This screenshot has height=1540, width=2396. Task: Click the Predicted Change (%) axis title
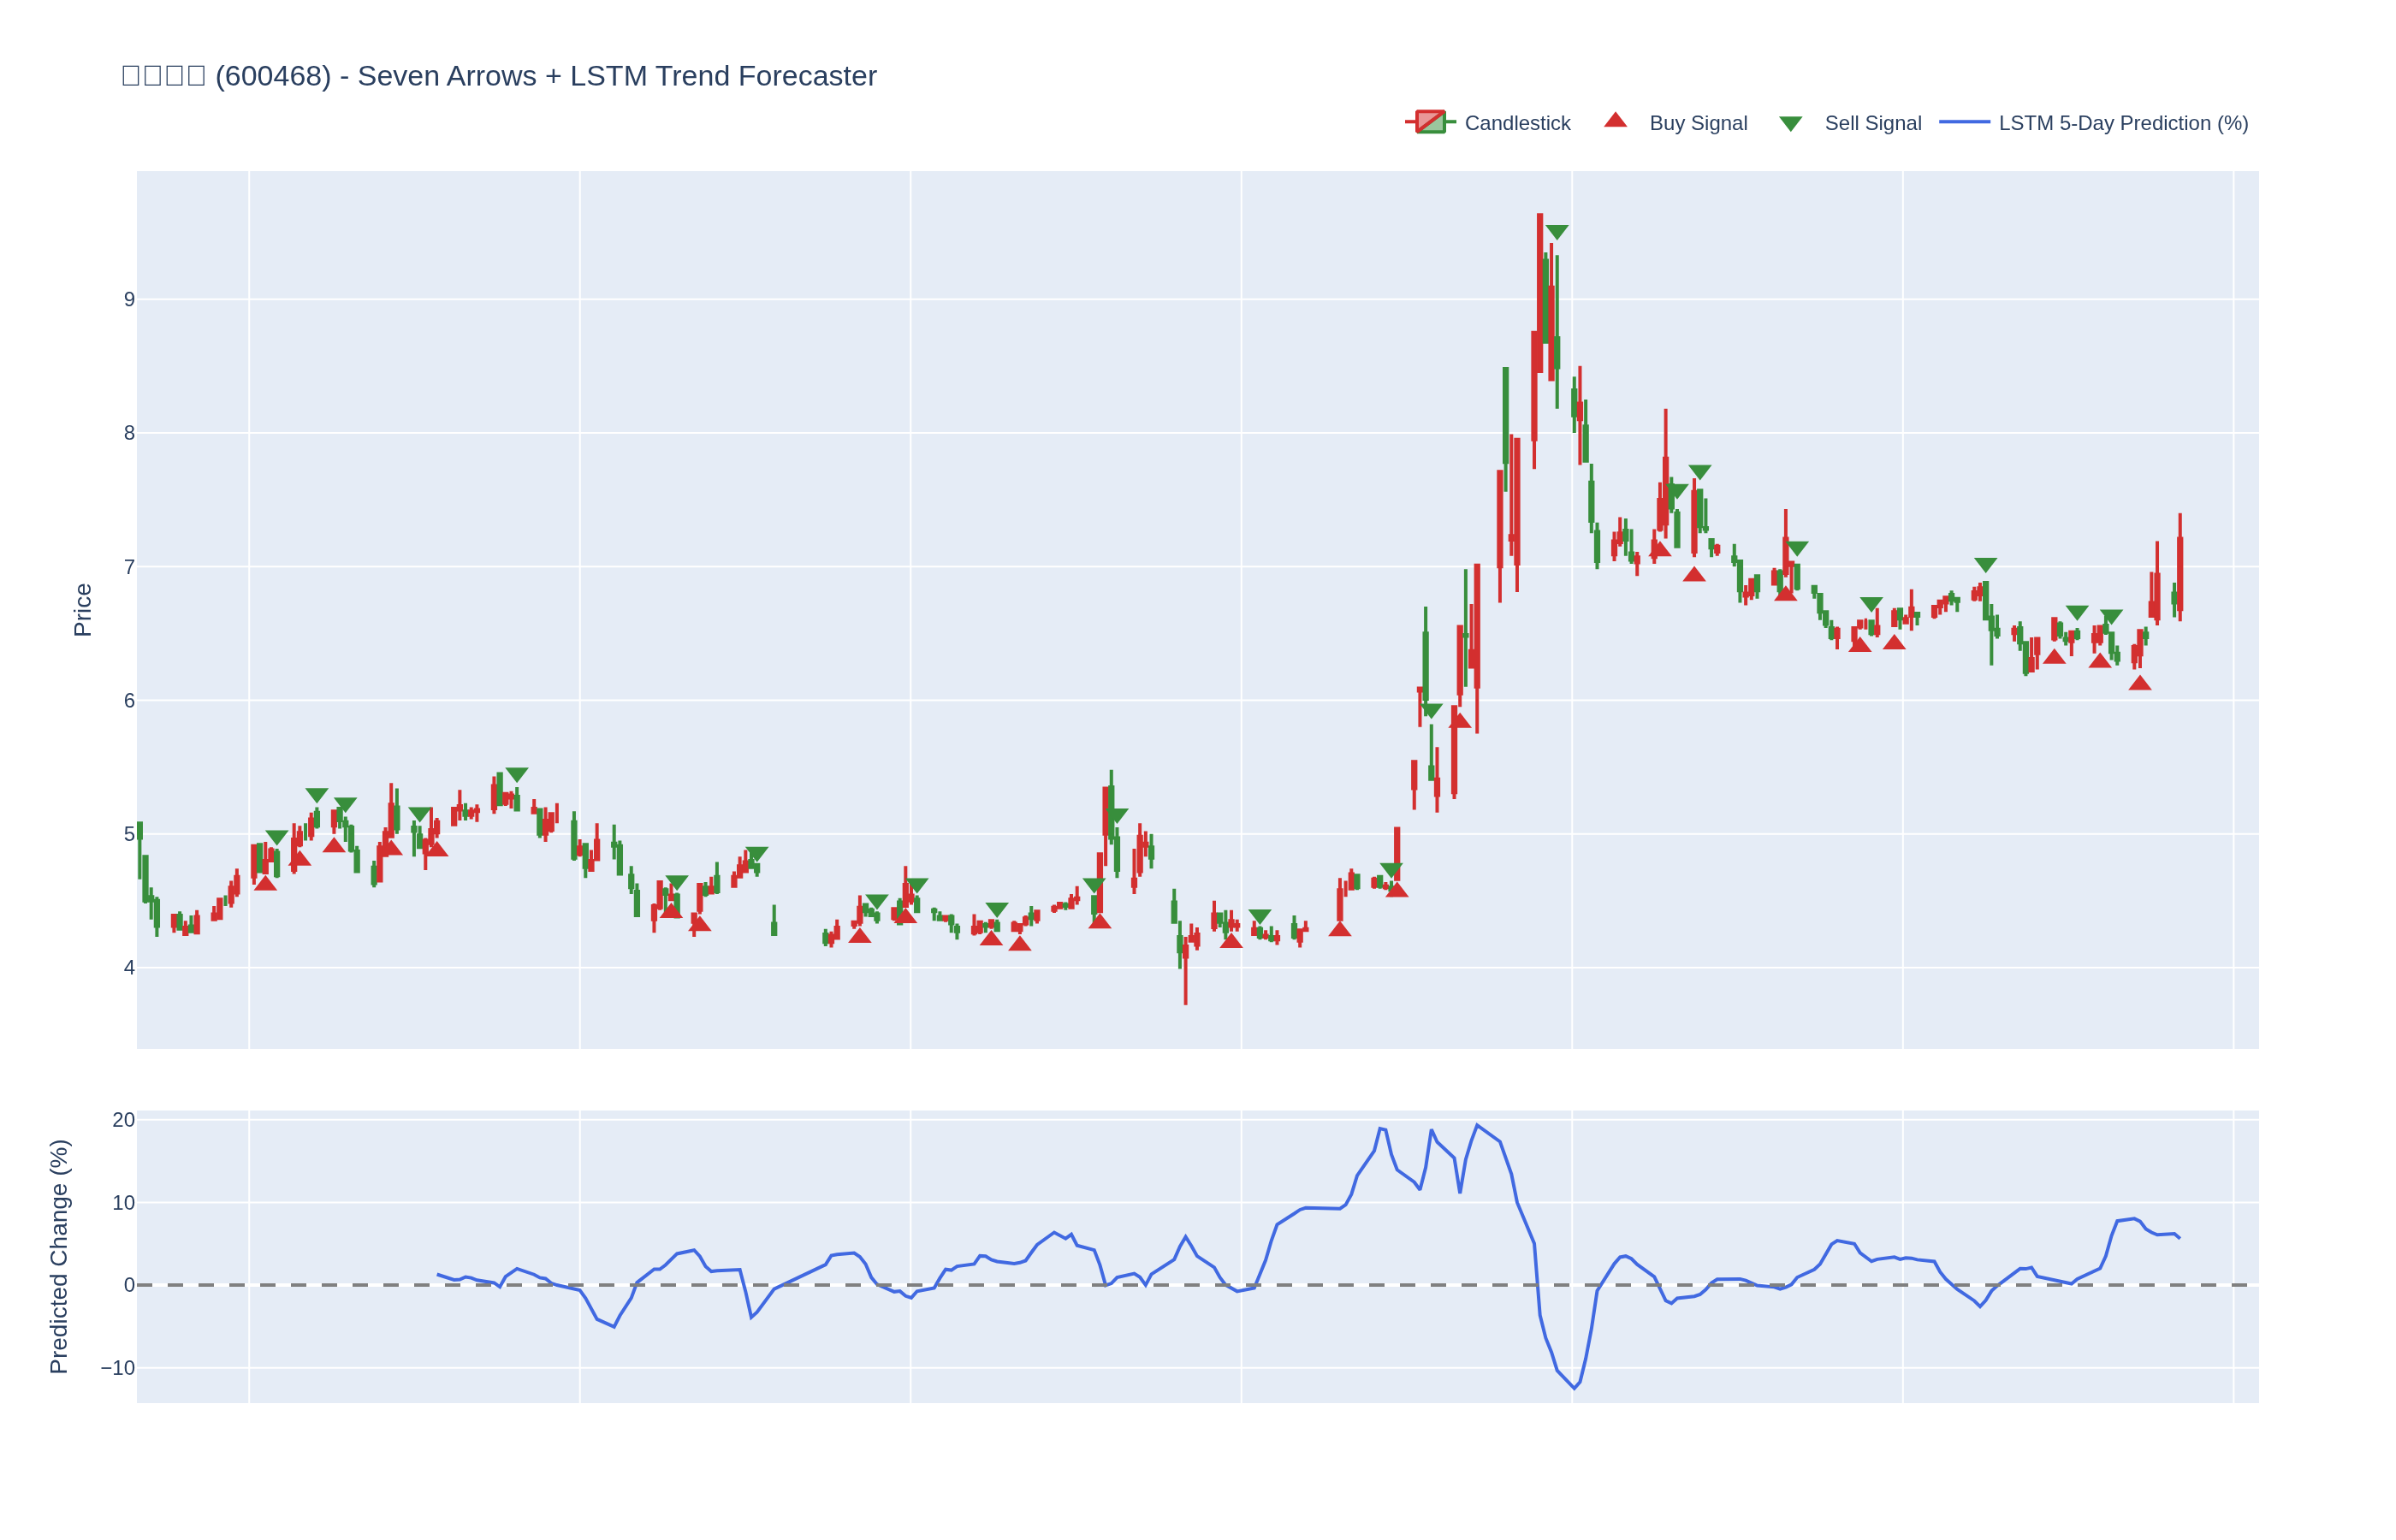[59, 1256]
